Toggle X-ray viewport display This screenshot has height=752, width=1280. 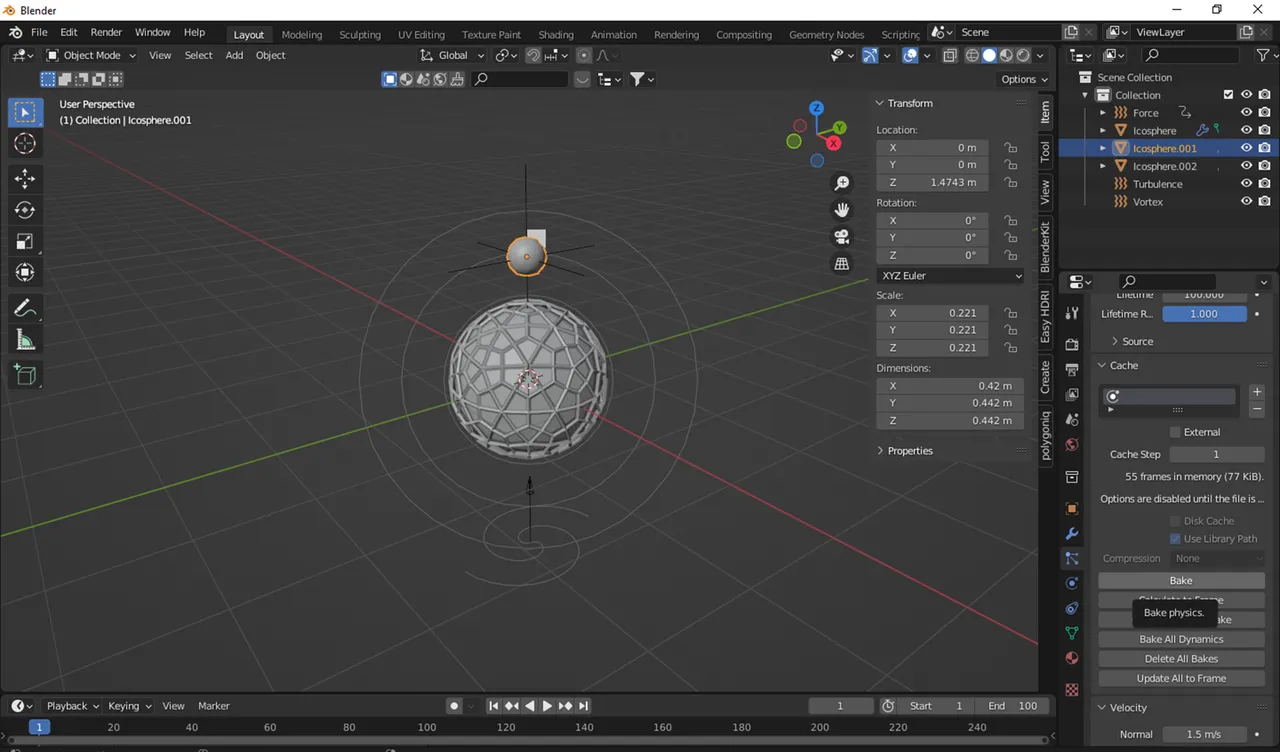(x=950, y=56)
